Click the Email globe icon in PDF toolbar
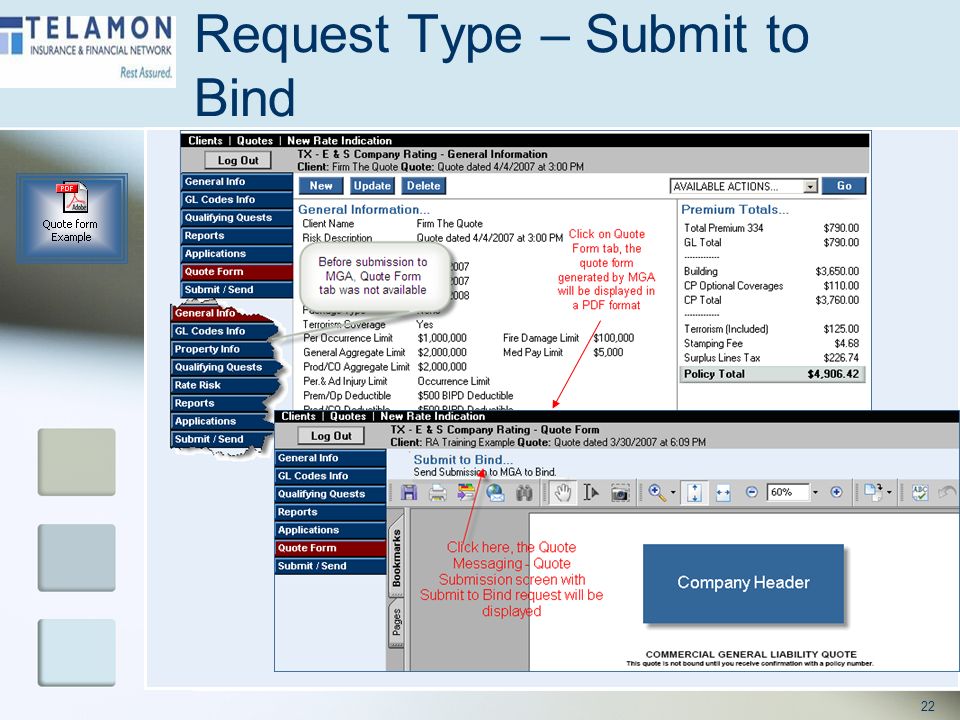This screenshot has height=720, width=960. coord(495,493)
